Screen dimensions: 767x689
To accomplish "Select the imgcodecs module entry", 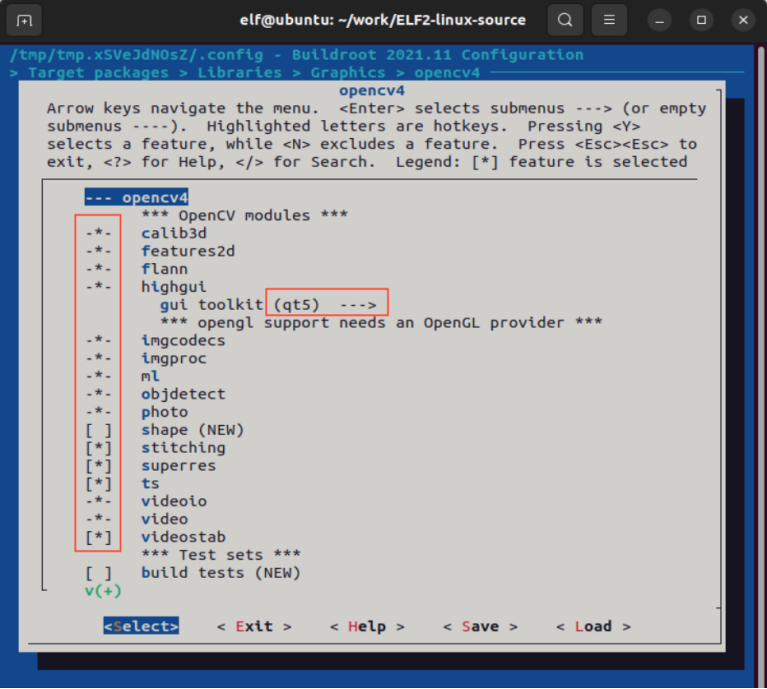I will (156, 341).
